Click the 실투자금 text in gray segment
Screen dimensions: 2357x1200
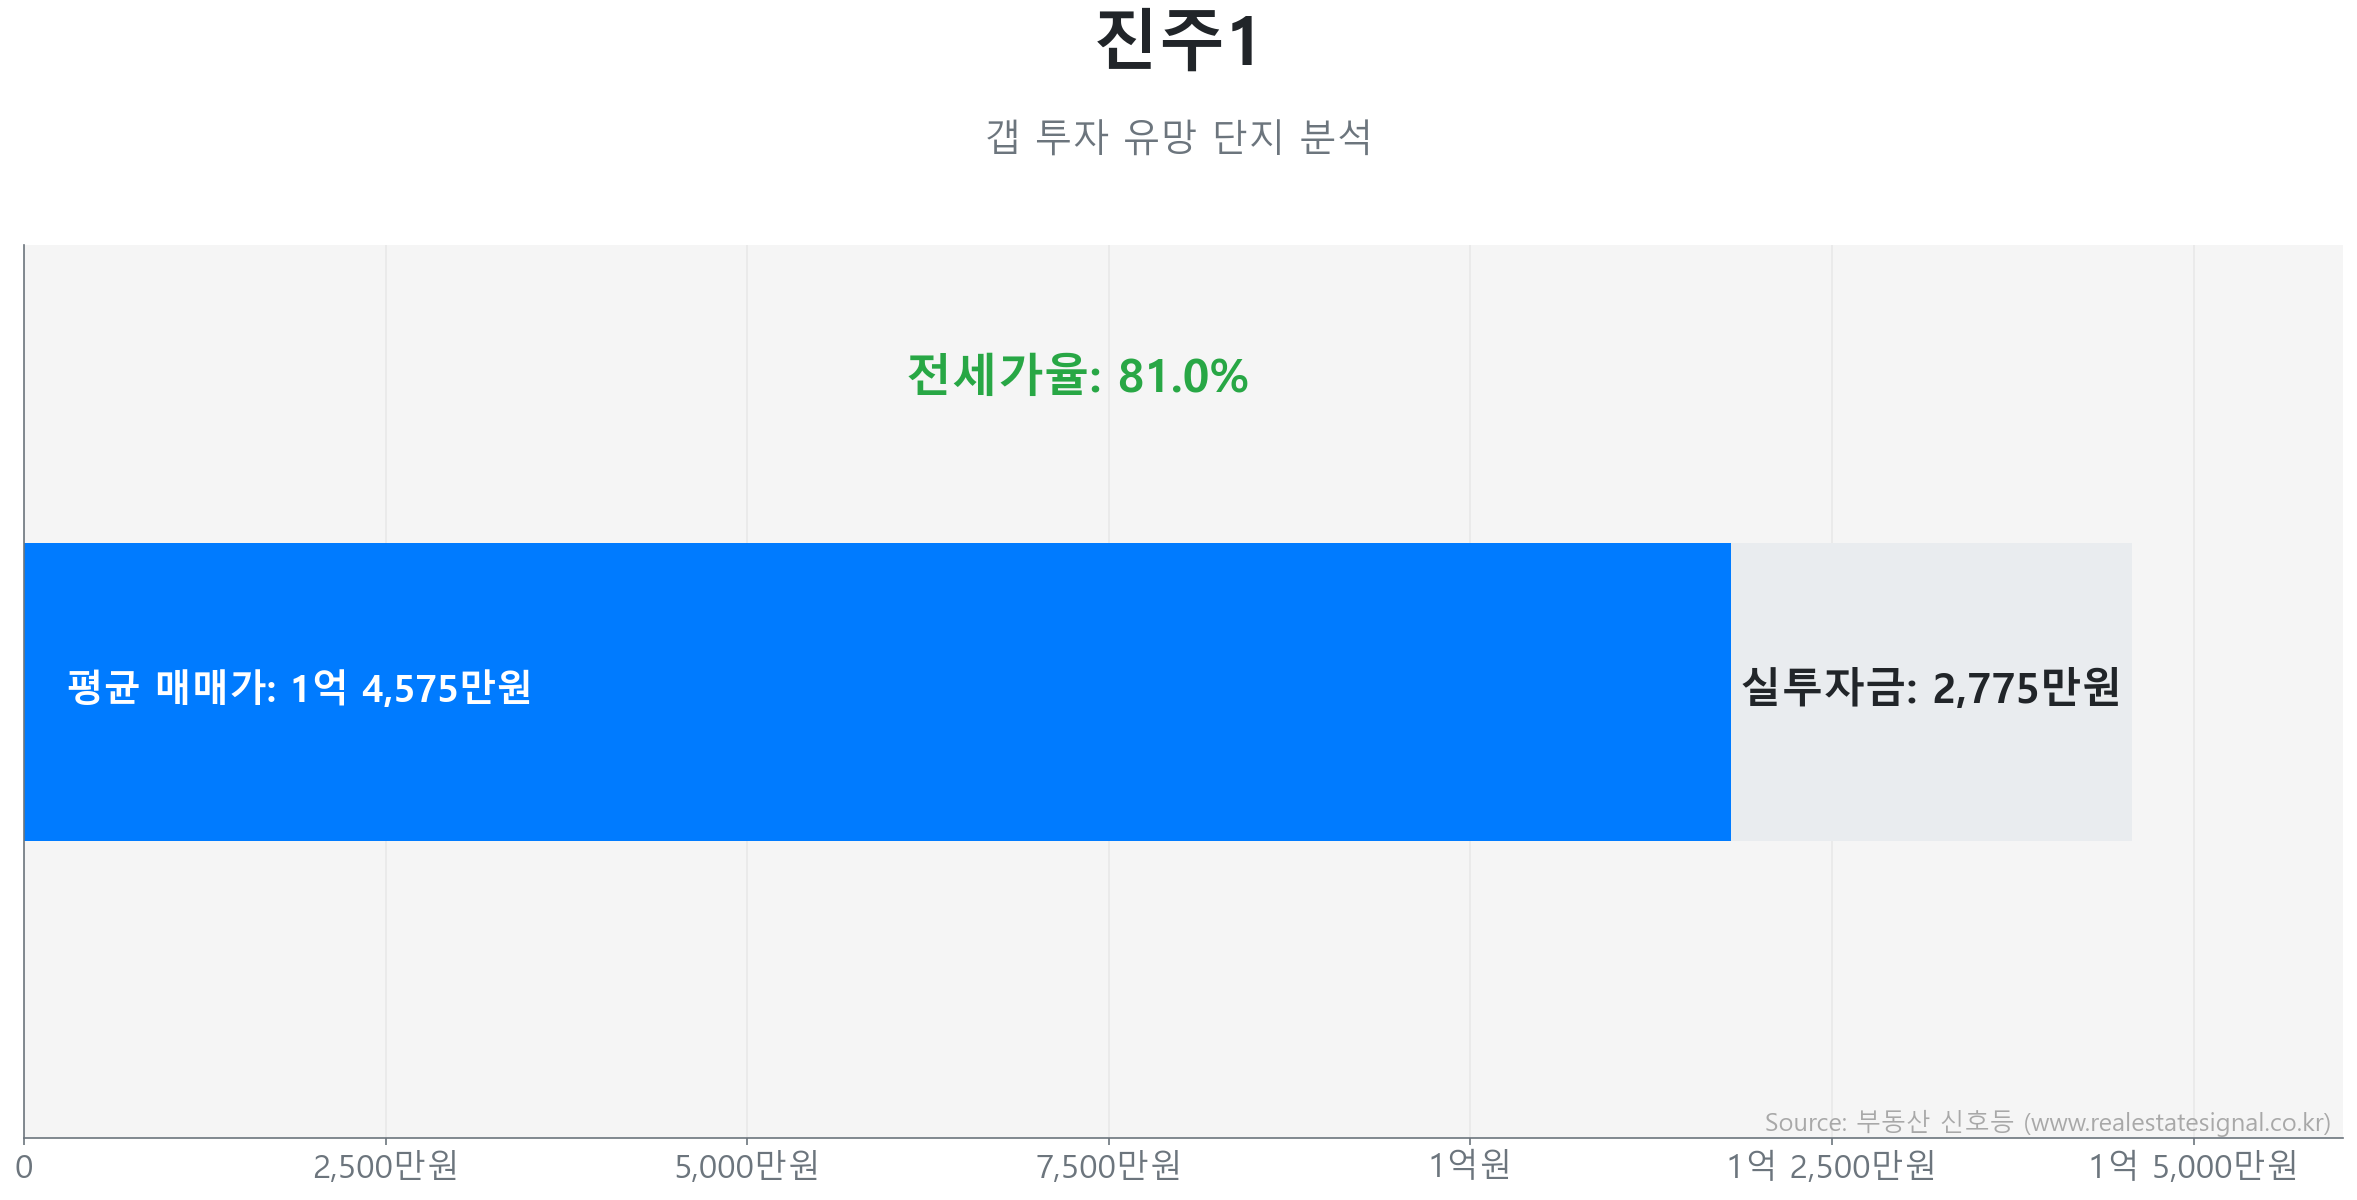pyautogui.click(x=1827, y=688)
